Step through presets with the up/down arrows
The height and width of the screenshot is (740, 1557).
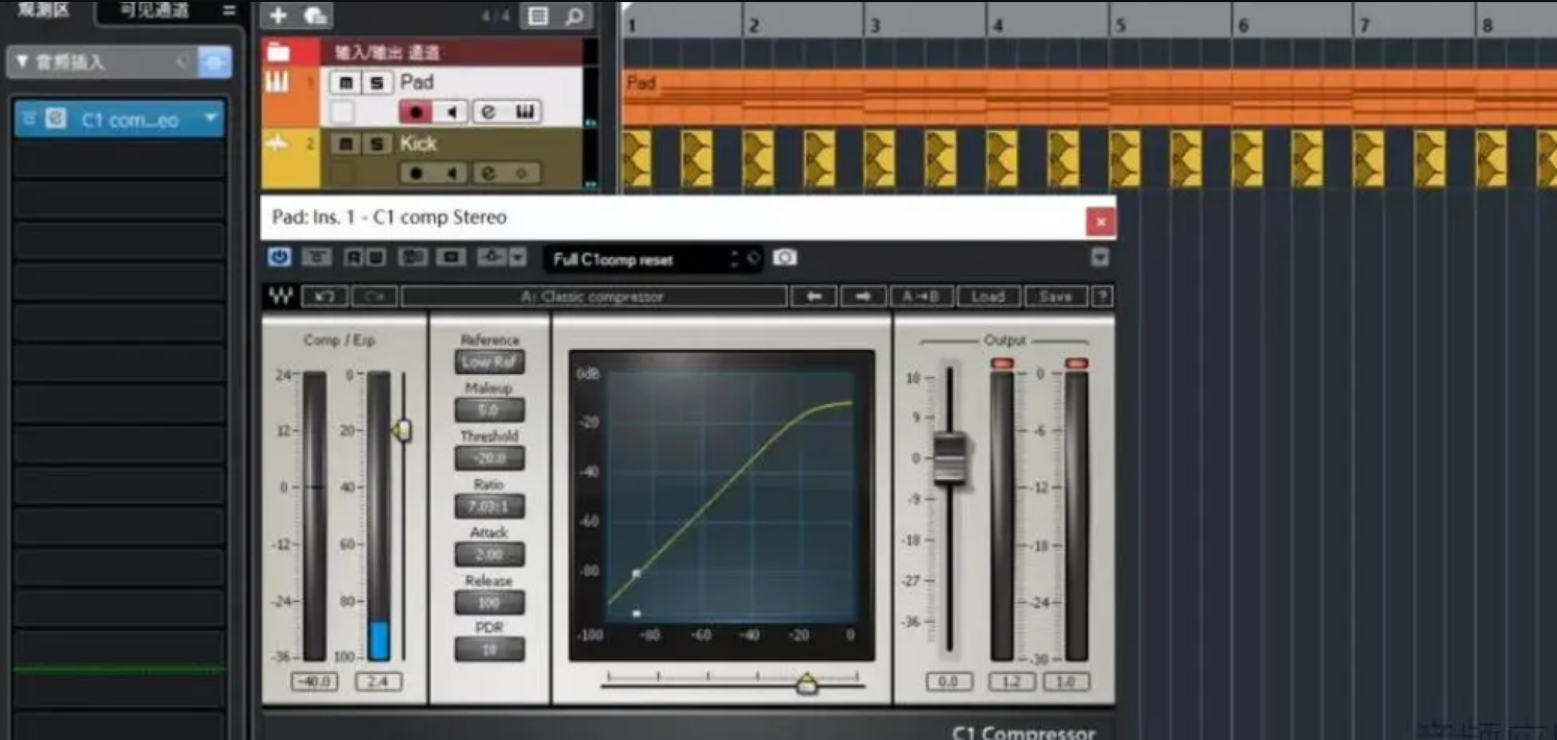(x=735, y=259)
